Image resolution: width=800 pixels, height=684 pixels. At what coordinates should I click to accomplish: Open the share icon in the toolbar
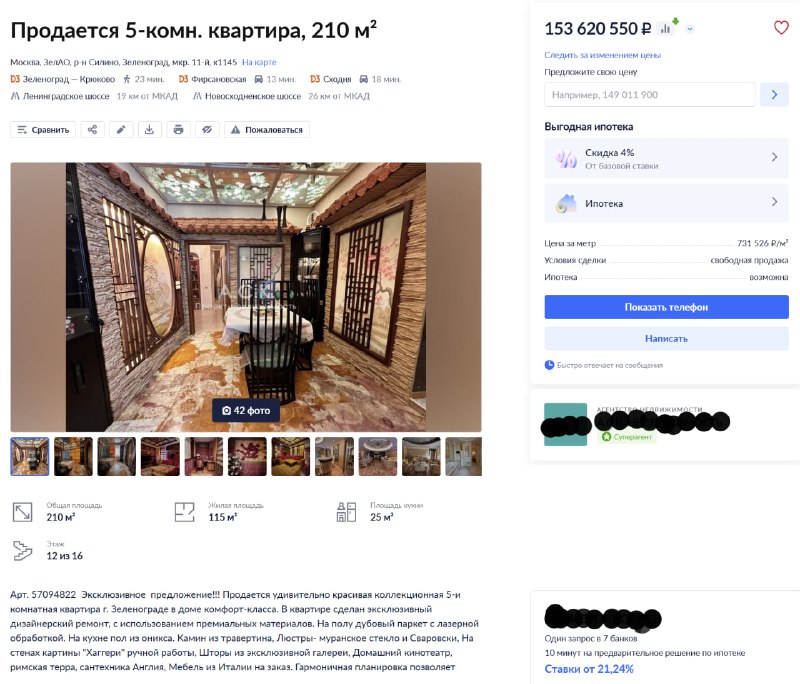pos(92,130)
